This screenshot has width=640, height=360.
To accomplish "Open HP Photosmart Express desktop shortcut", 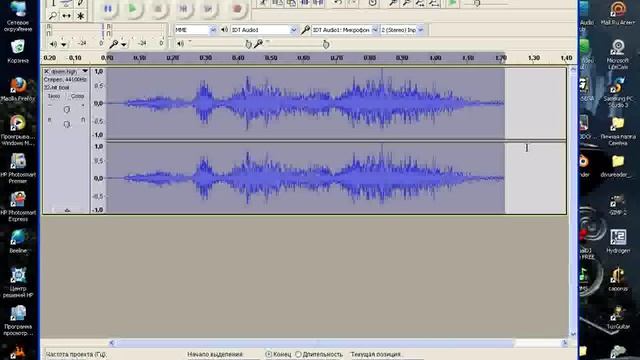I will tap(18, 207).
